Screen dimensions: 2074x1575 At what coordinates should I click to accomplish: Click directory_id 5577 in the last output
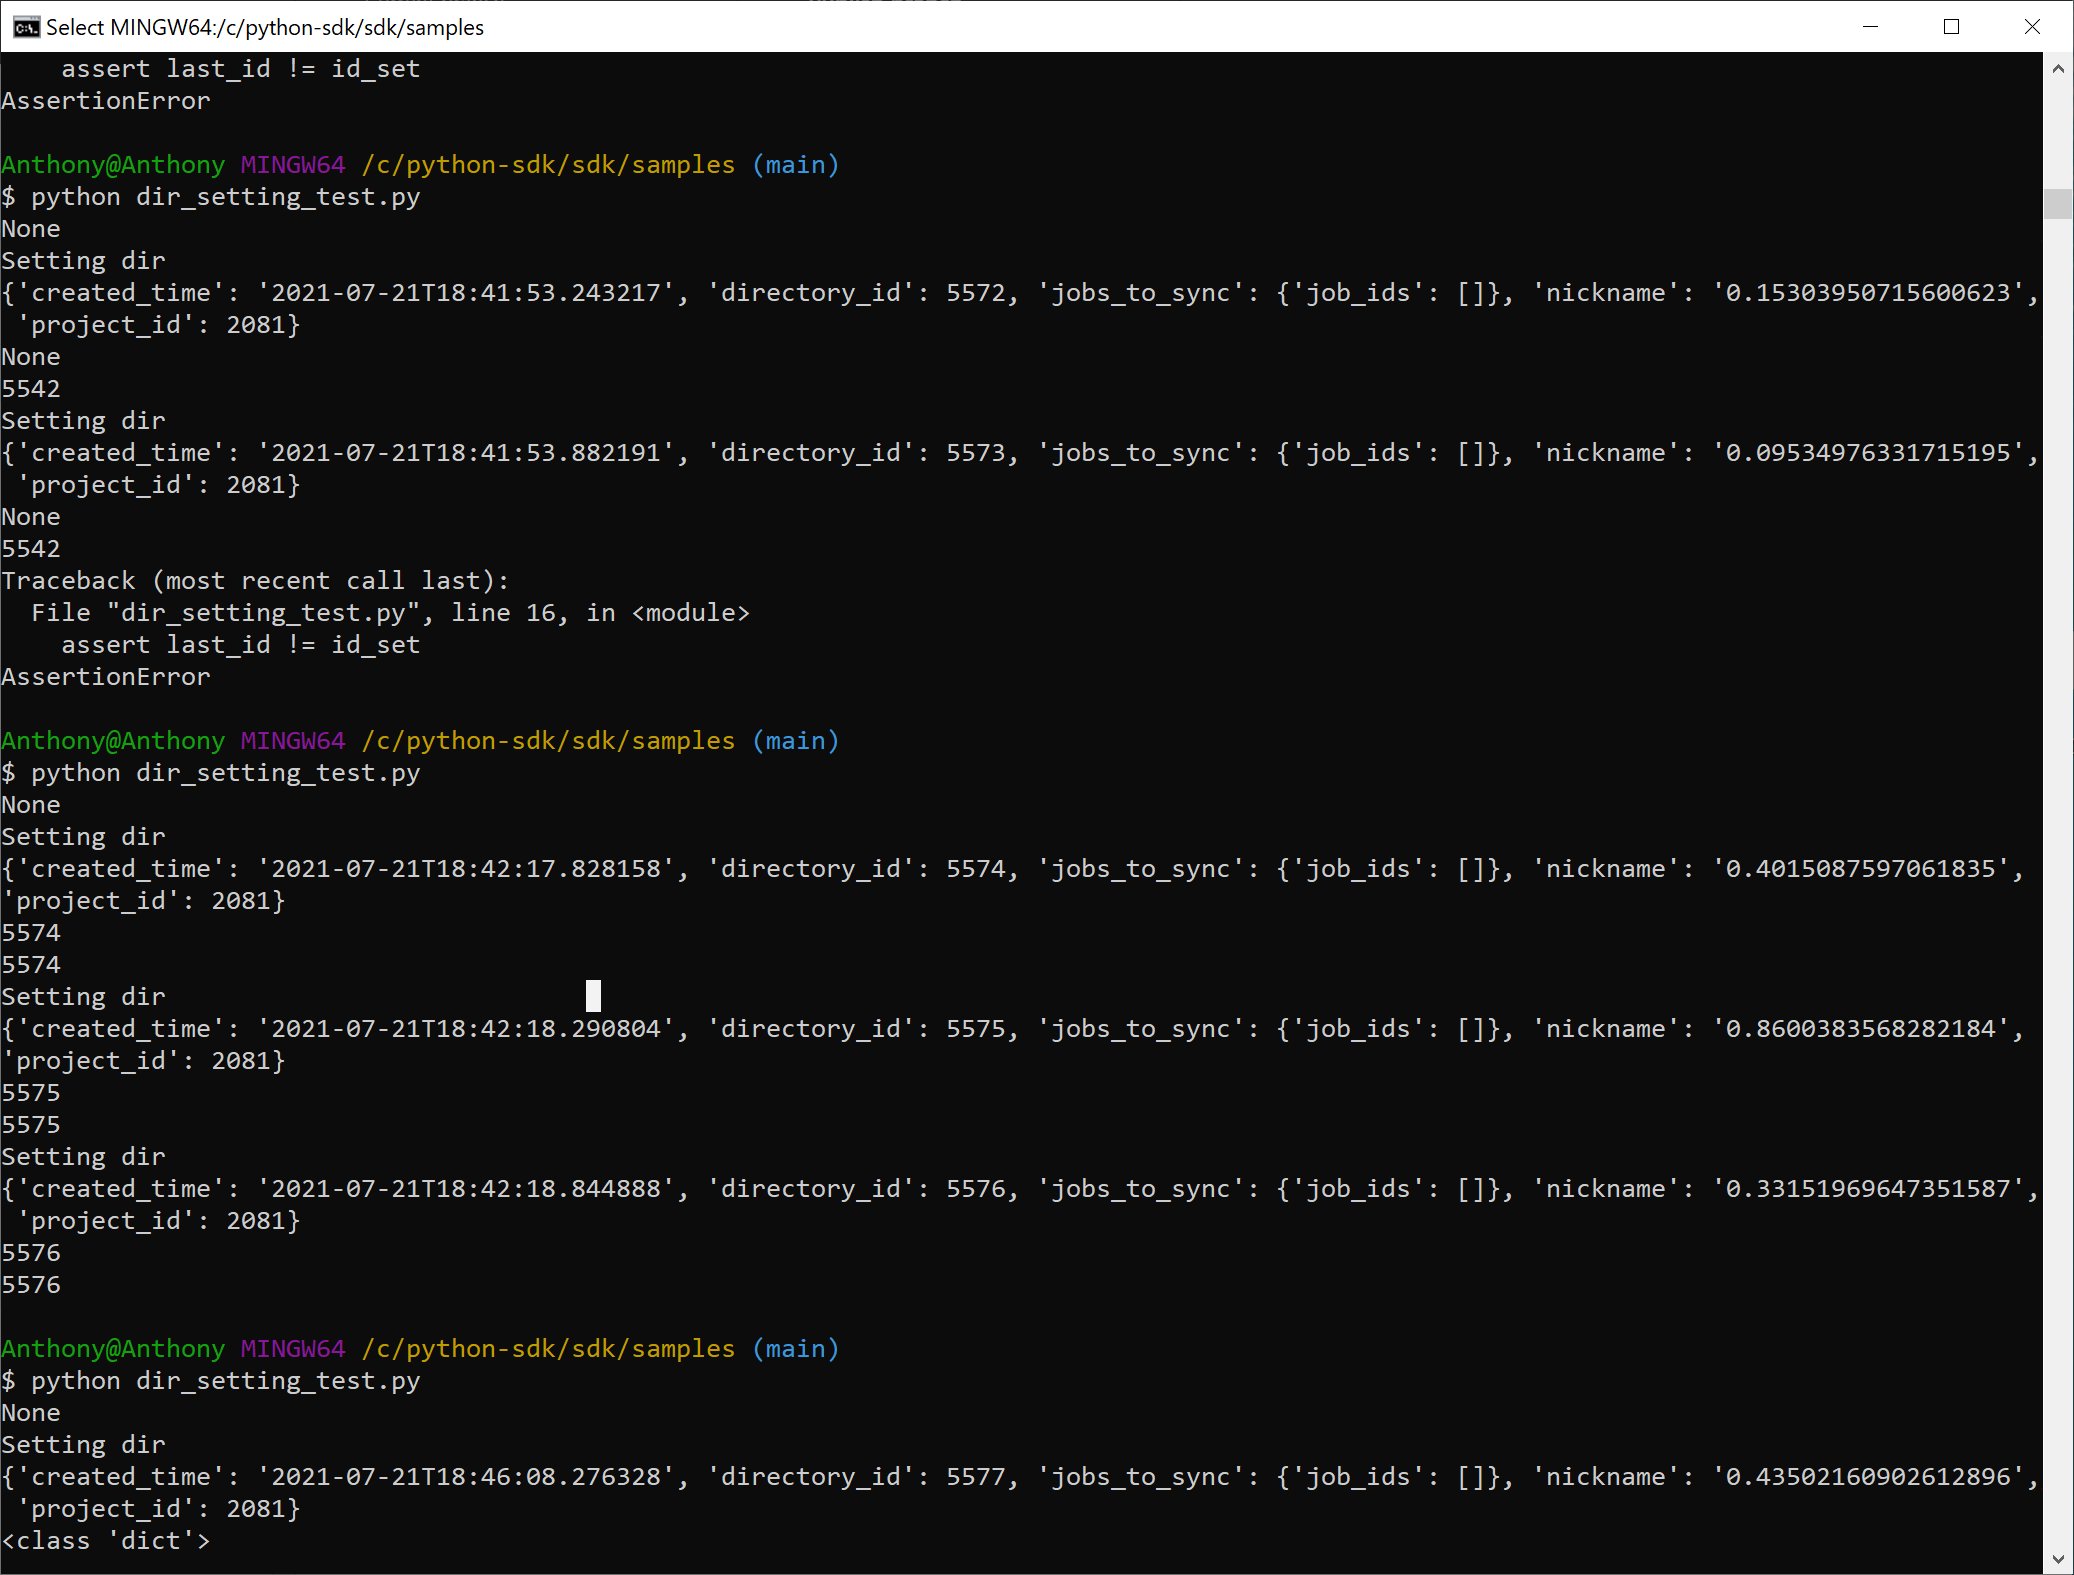pos(975,1477)
